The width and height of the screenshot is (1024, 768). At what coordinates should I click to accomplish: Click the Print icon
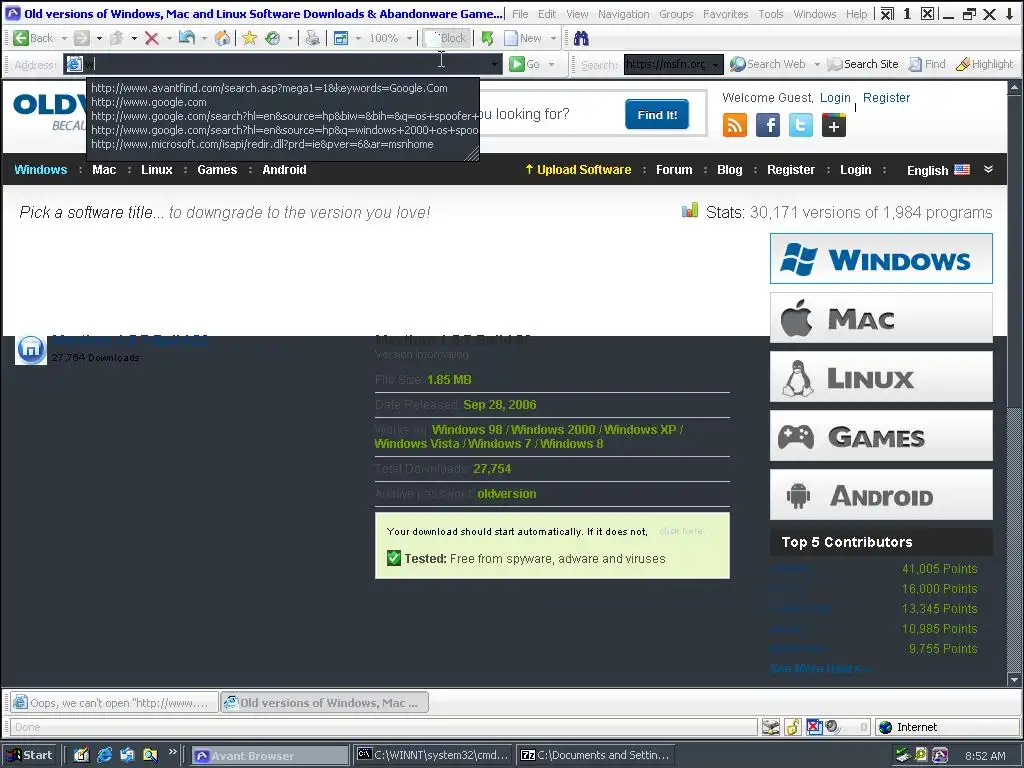tap(313, 38)
